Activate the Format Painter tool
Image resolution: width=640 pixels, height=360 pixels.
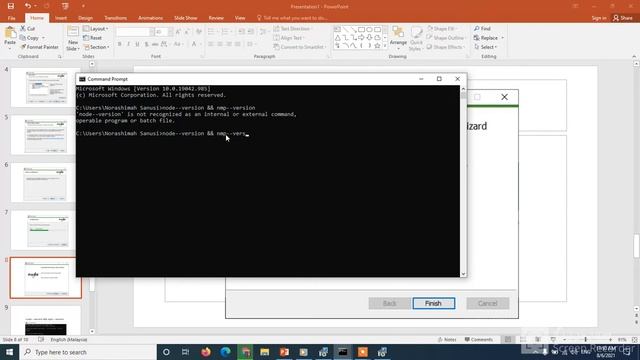pos(39,47)
